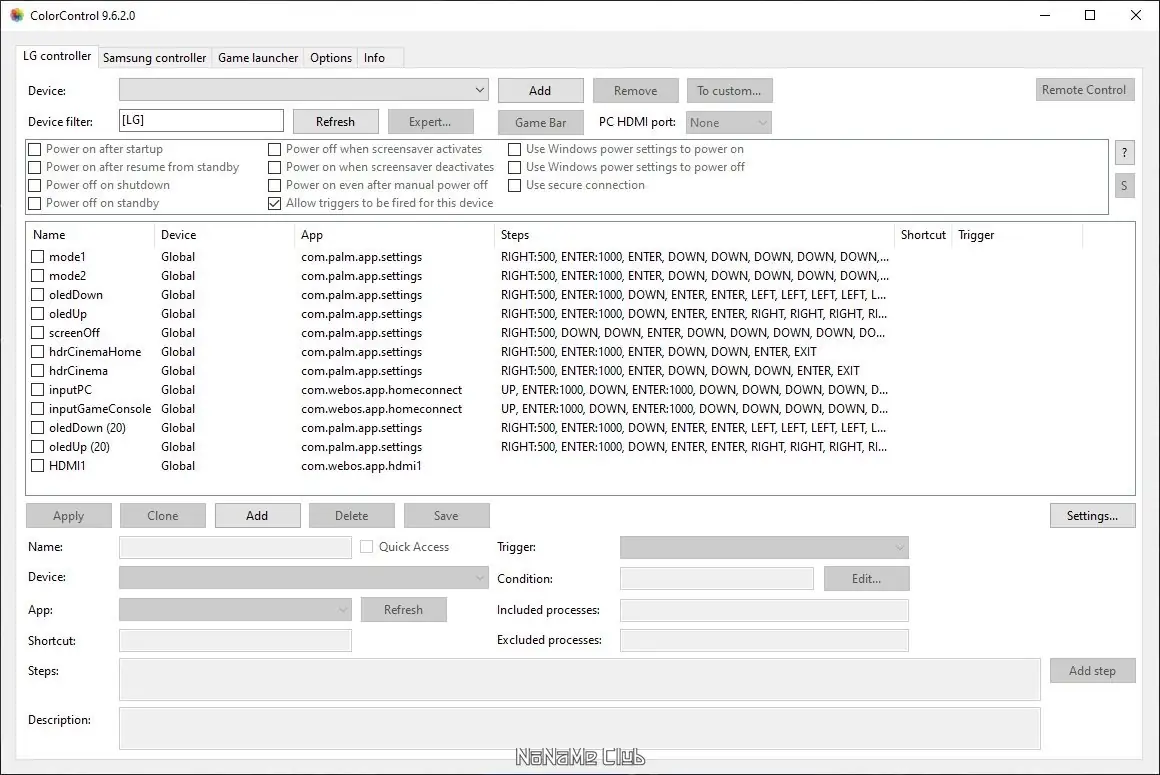Click the Remote Control button

[1085, 89]
